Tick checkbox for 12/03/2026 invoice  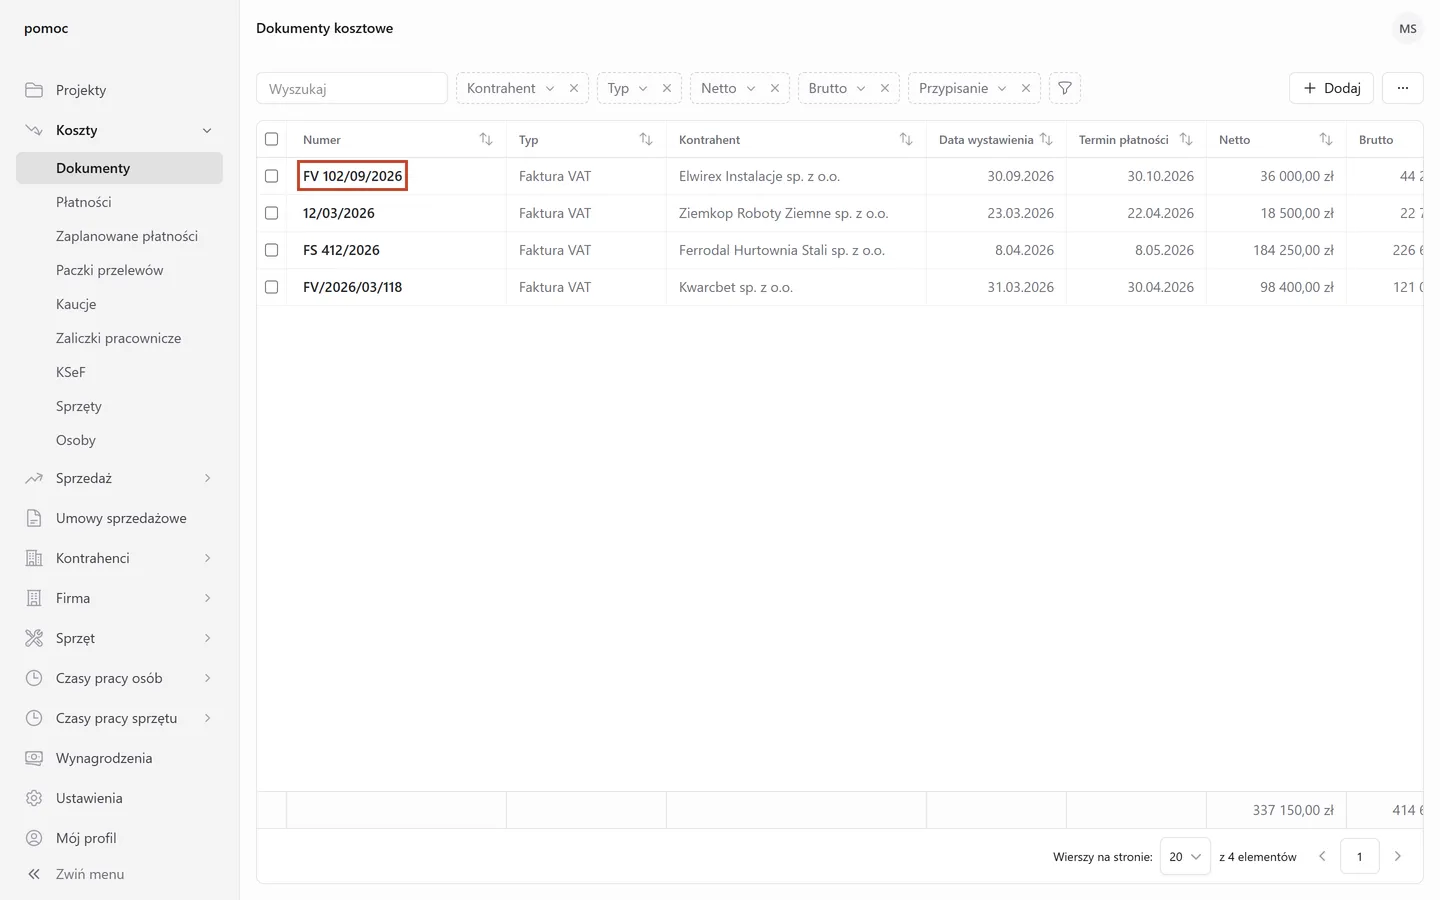click(271, 213)
